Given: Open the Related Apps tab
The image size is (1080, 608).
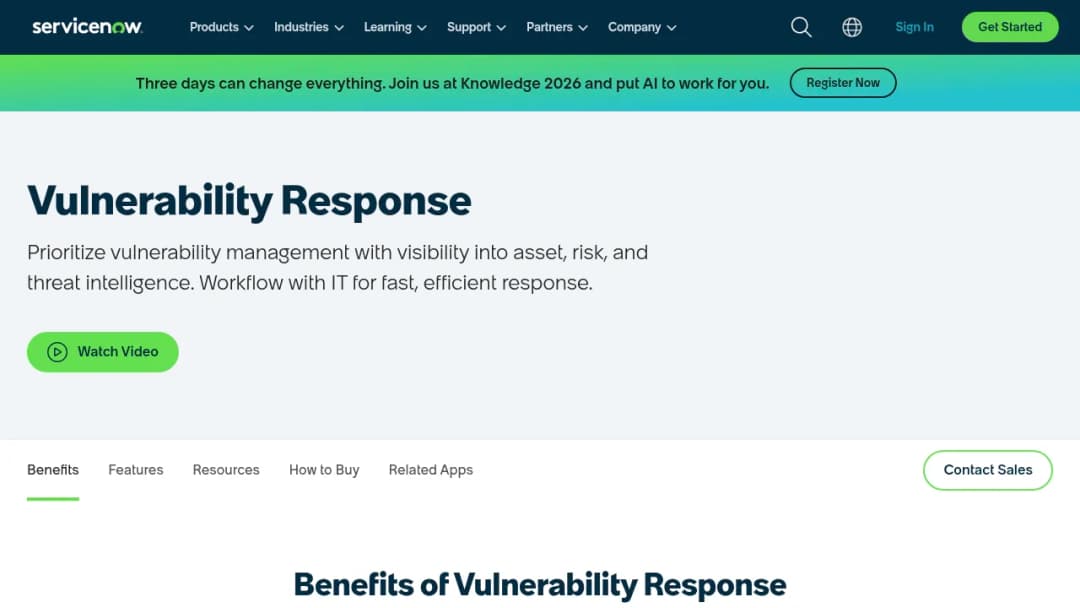Looking at the screenshot, I should pyautogui.click(x=430, y=470).
